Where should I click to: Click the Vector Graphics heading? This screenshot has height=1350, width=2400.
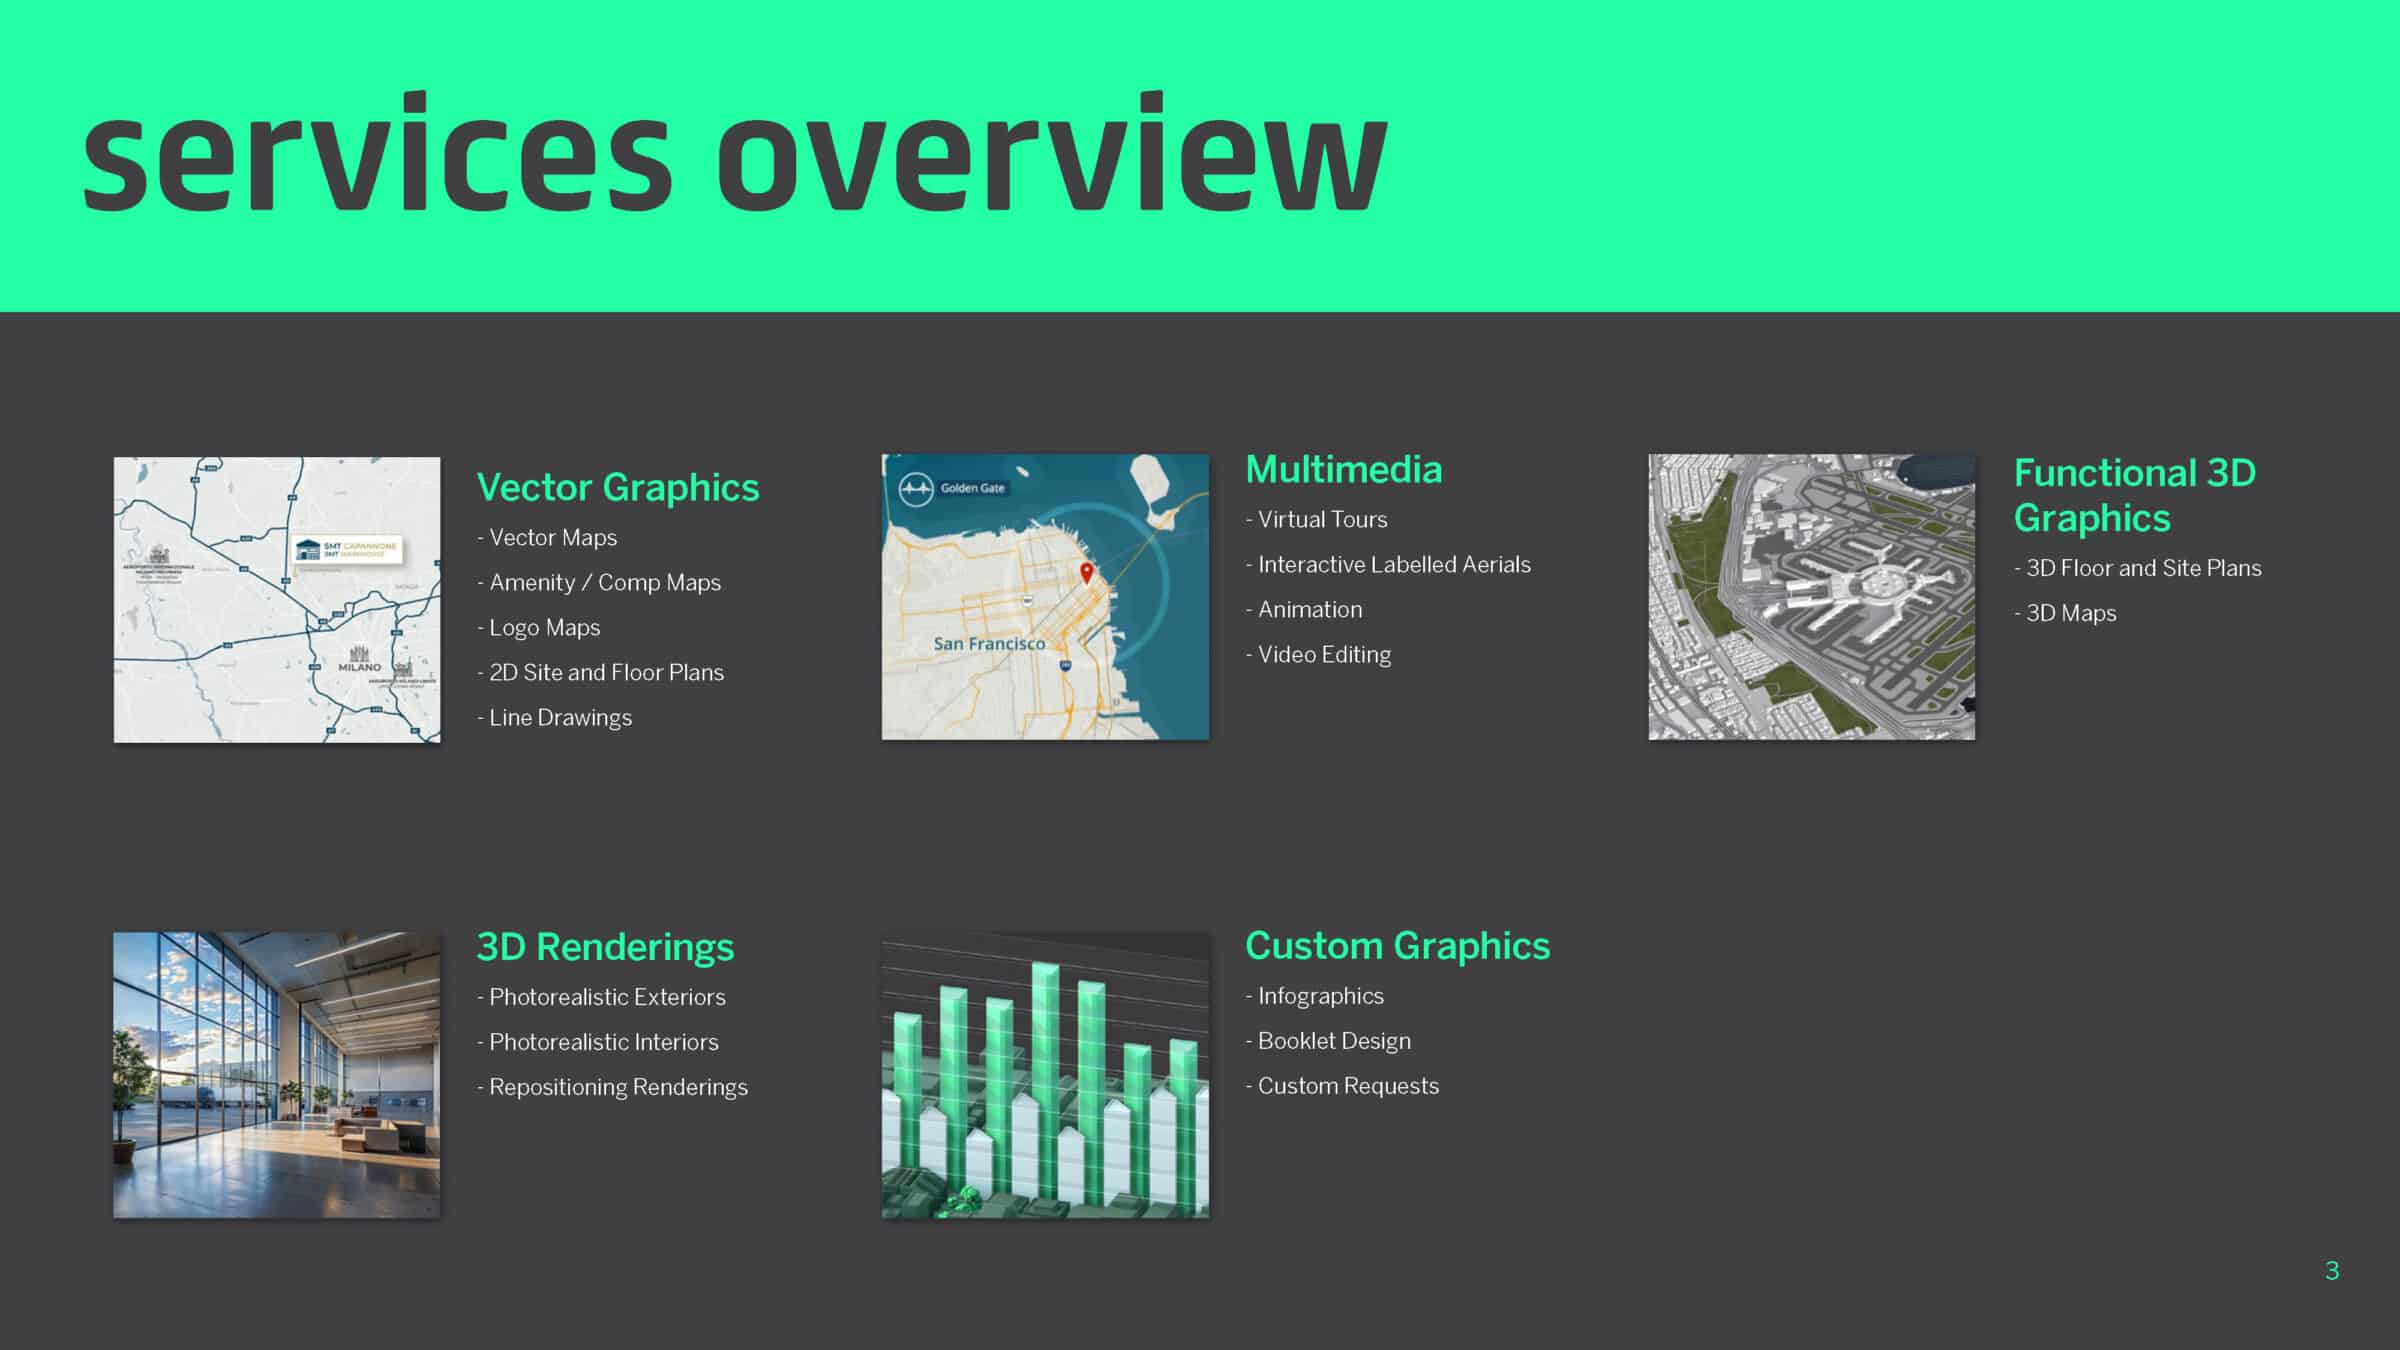pos(617,487)
